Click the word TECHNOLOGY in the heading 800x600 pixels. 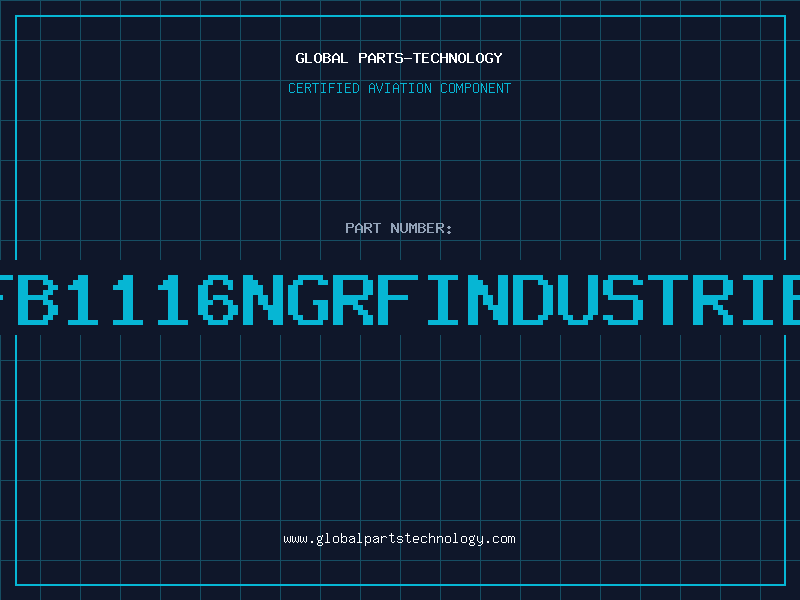pos(460,58)
